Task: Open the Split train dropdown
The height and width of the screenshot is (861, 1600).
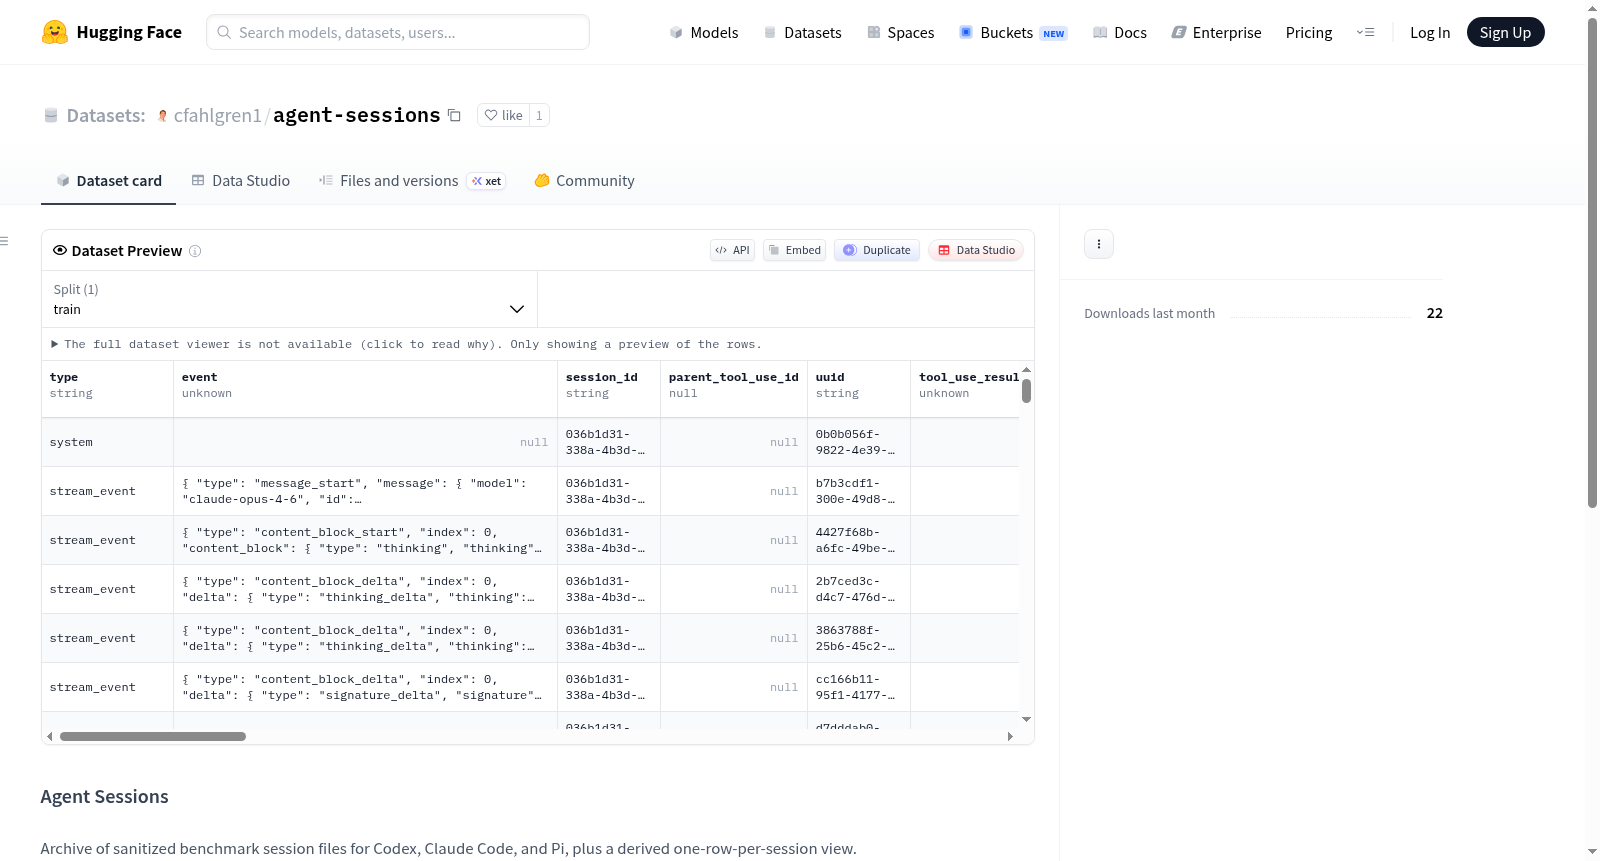Action: click(x=289, y=299)
